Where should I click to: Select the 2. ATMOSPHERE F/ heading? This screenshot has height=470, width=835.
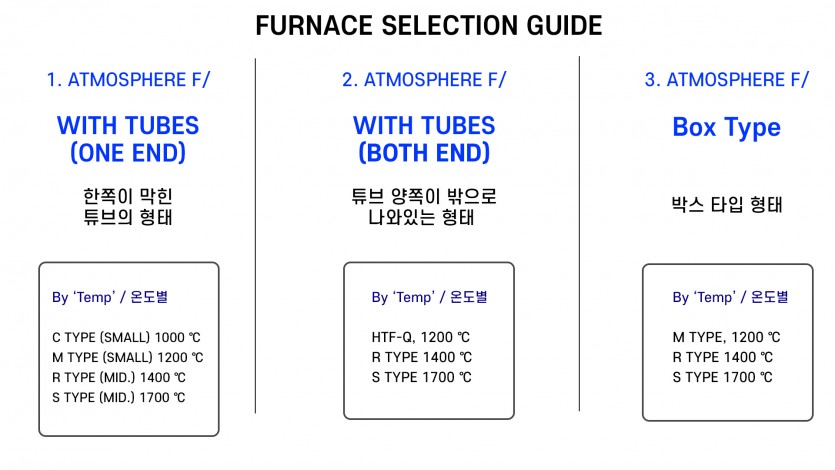(424, 80)
